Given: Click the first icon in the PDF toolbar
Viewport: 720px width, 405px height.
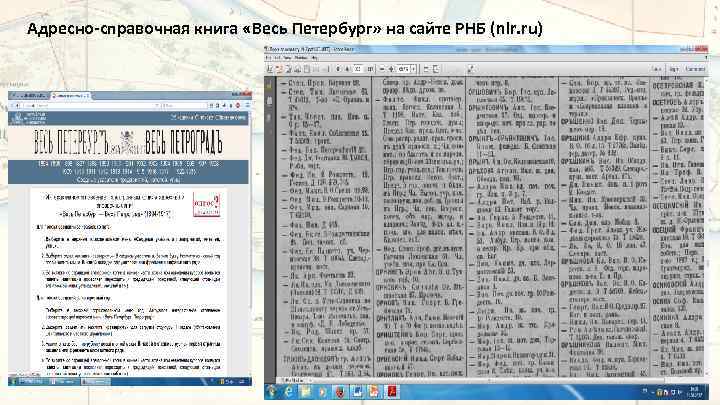Looking at the screenshot, I should click(x=270, y=69).
